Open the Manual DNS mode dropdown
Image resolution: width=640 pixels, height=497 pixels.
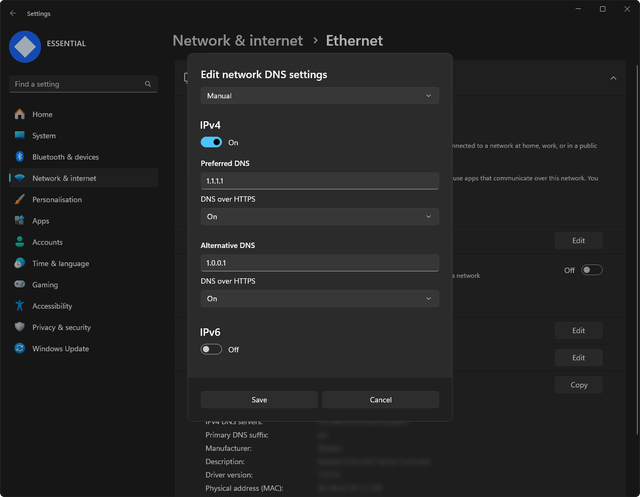(x=319, y=96)
